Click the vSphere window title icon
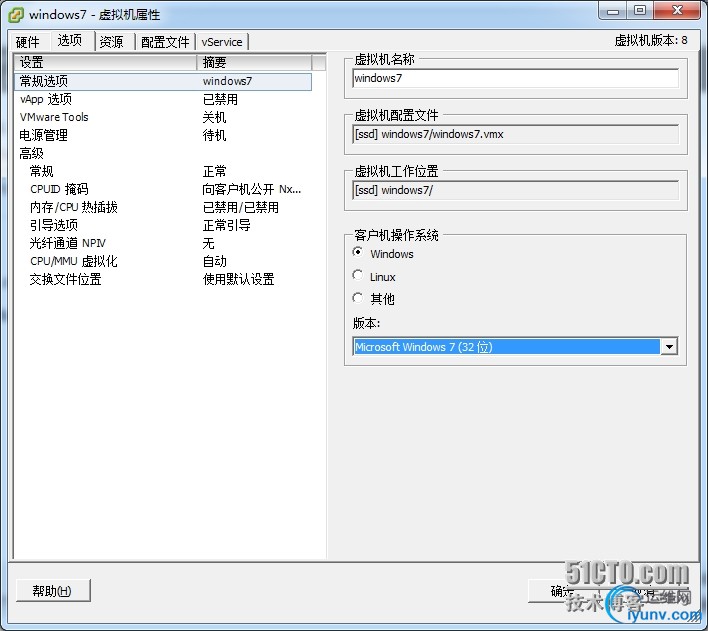Image resolution: width=708 pixels, height=631 pixels. (x=16, y=14)
